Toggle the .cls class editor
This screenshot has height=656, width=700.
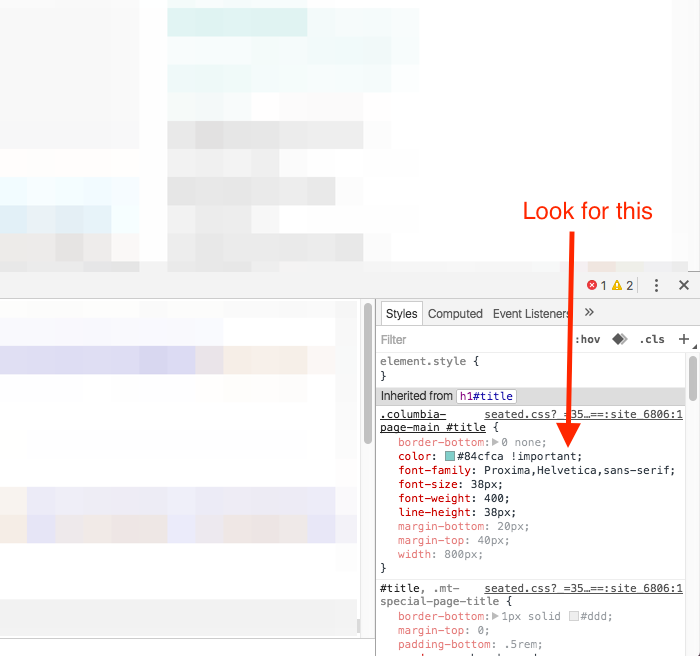pos(652,339)
